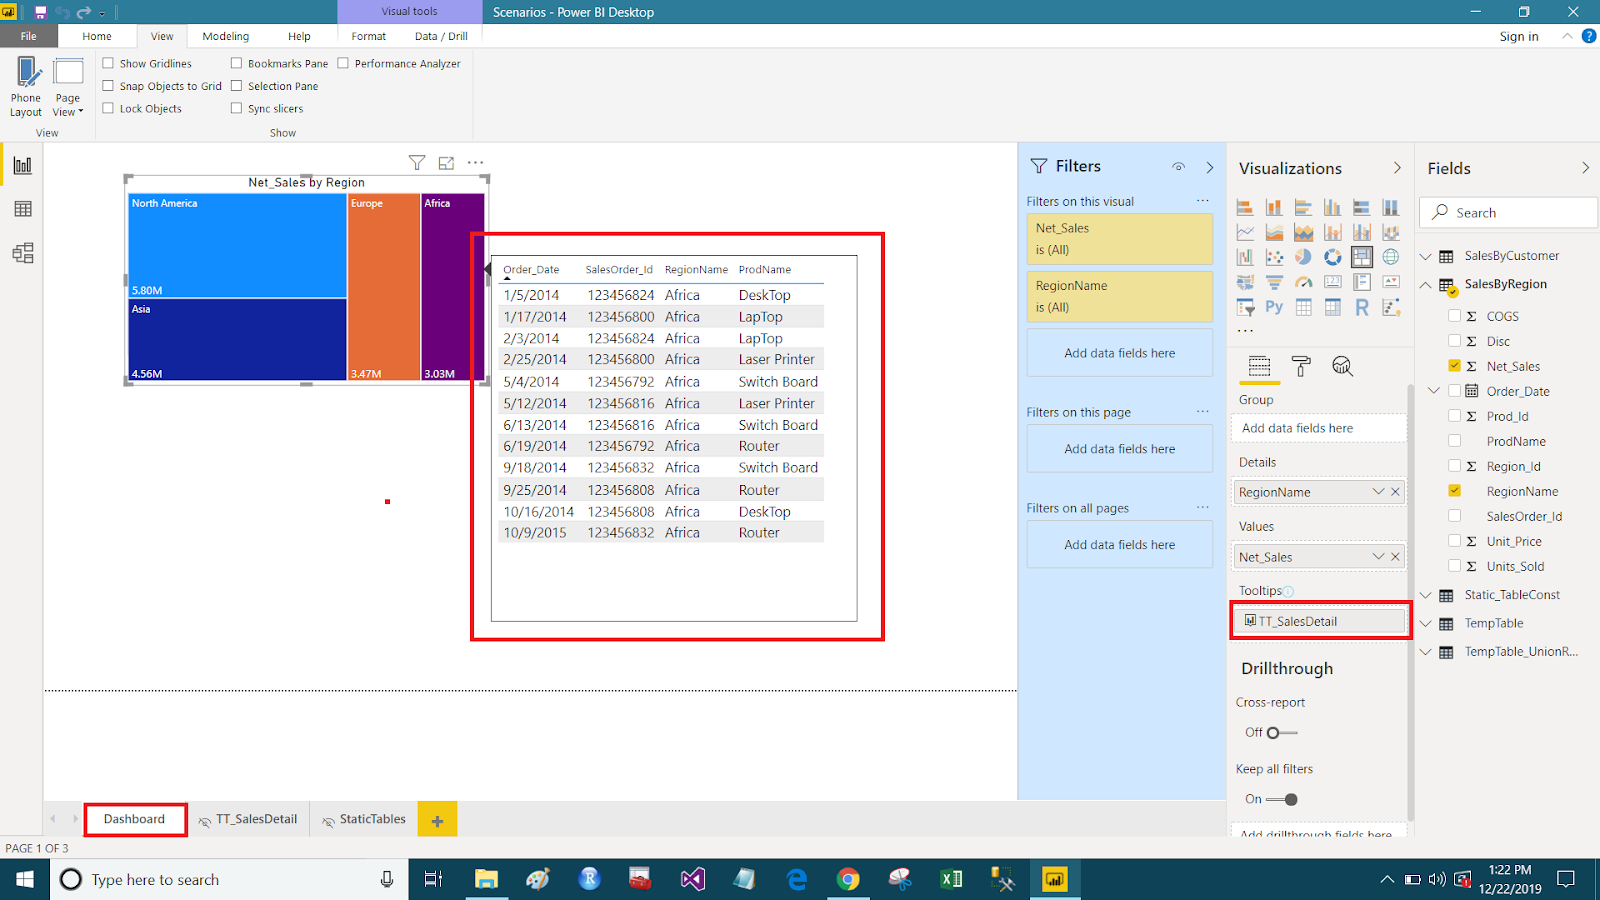Select the Pie chart visualization

(x=1303, y=257)
